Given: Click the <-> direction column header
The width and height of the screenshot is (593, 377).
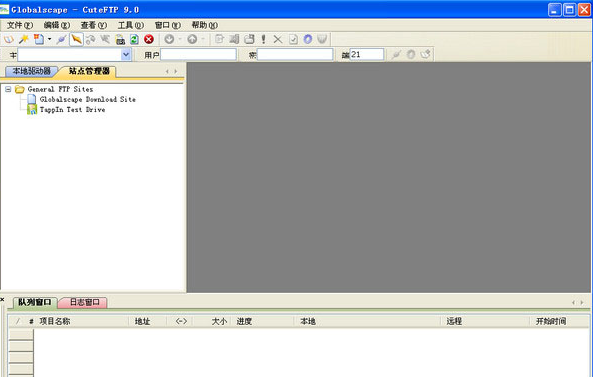Looking at the screenshot, I should pos(181,321).
